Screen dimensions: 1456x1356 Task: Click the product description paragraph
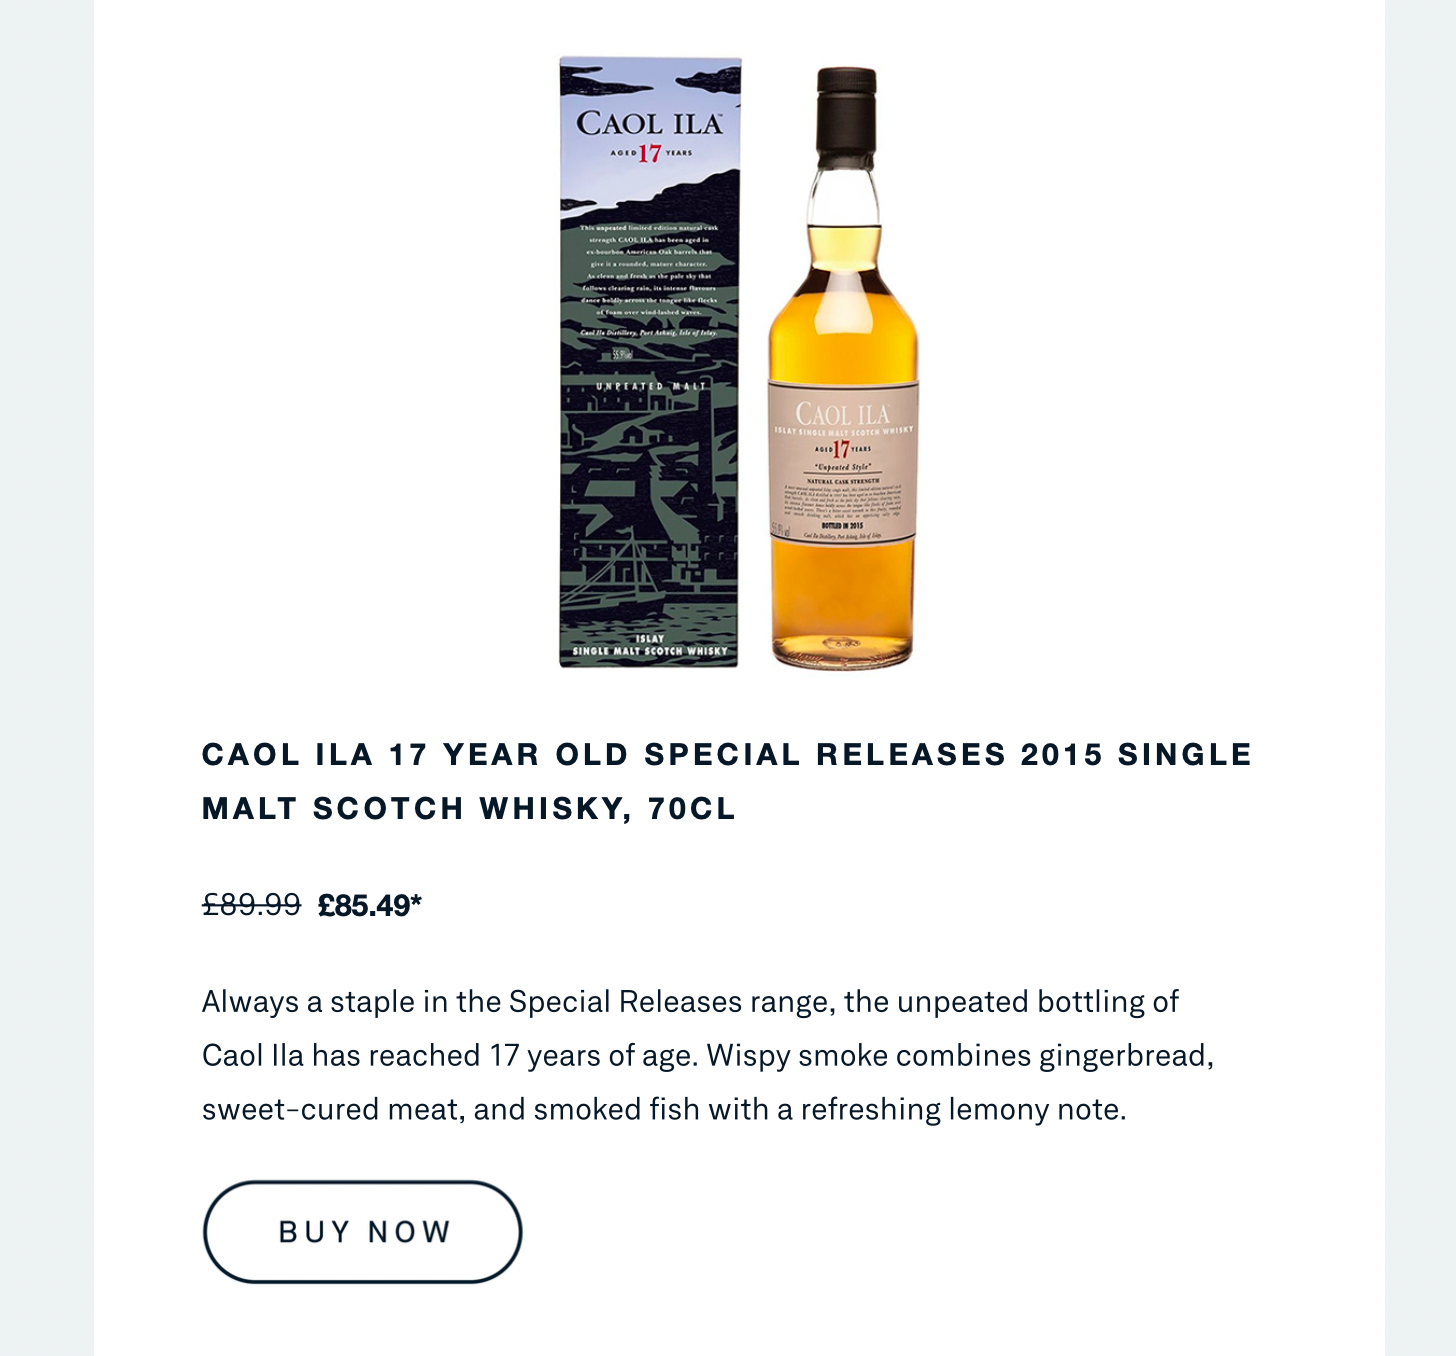(708, 1055)
